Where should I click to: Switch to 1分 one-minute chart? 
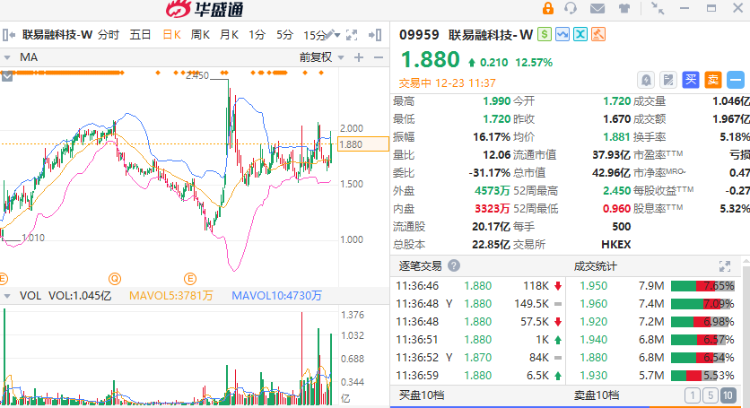[x=257, y=35]
